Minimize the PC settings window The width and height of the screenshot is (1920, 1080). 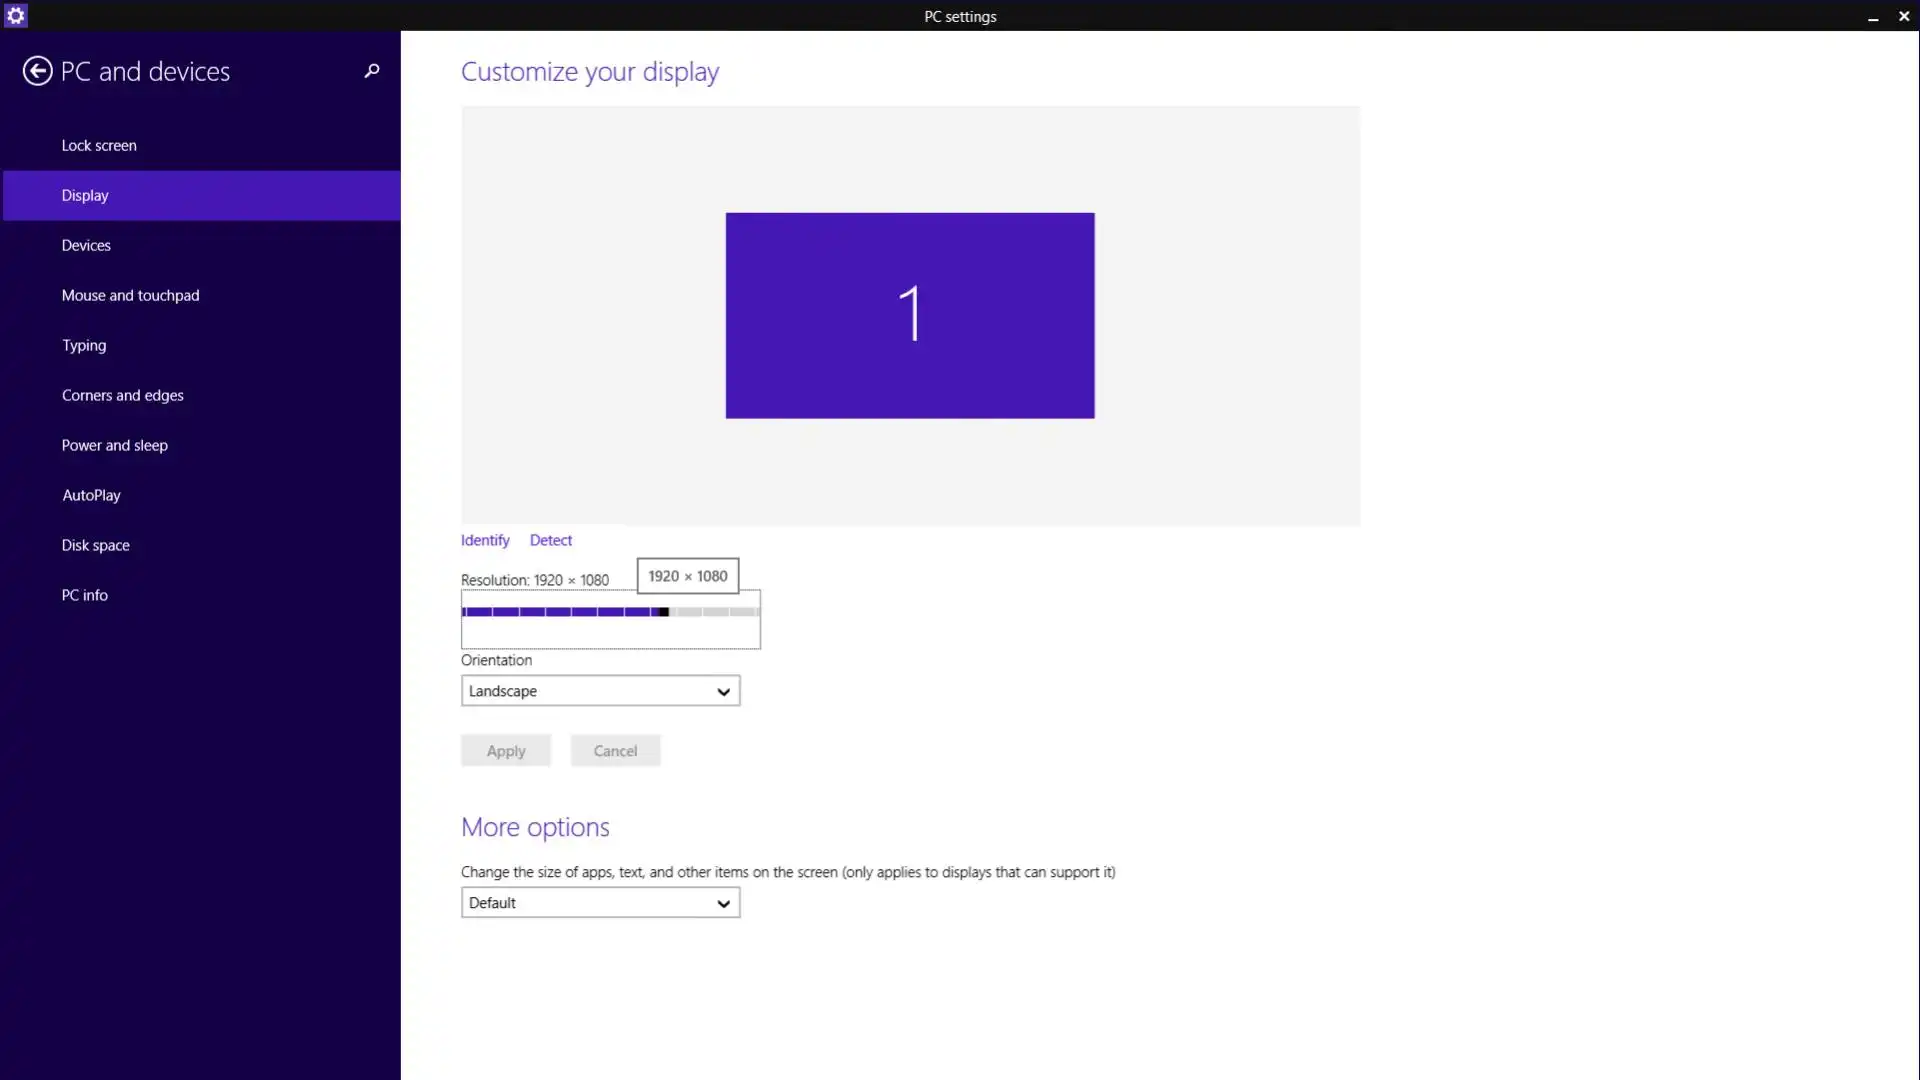pyautogui.click(x=1873, y=16)
